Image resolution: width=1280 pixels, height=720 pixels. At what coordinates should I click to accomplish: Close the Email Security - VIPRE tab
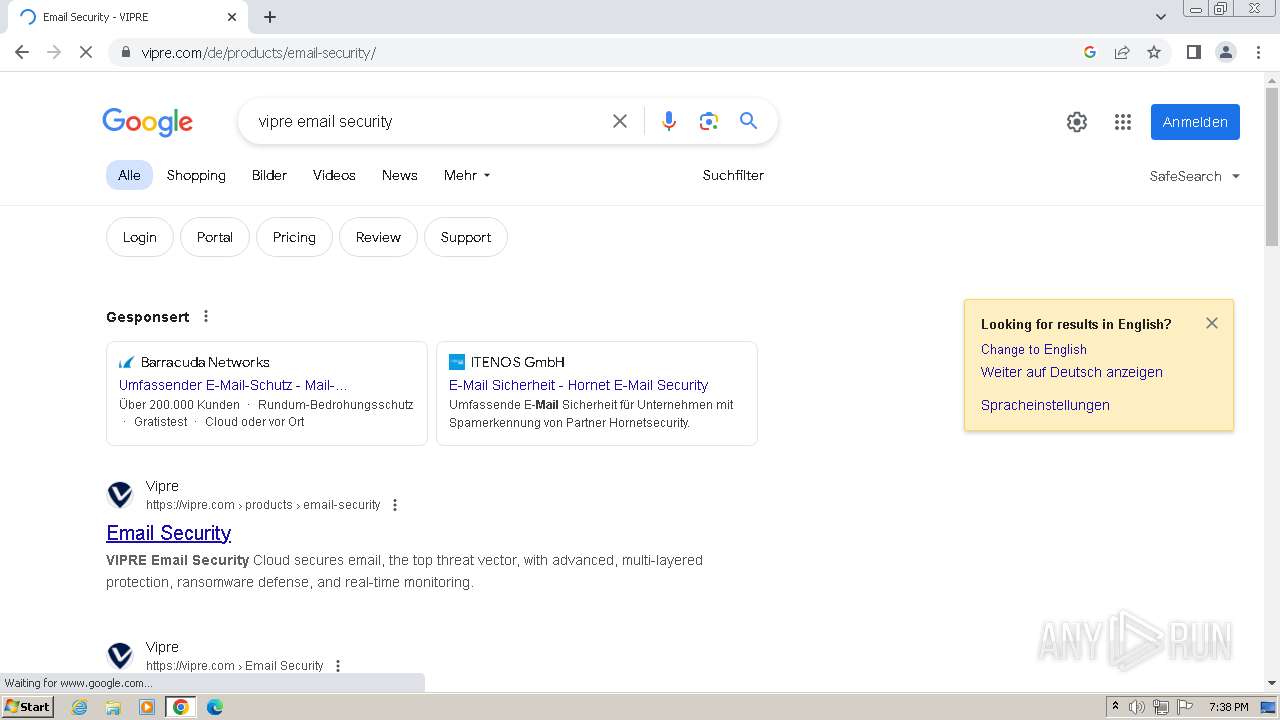tap(232, 17)
